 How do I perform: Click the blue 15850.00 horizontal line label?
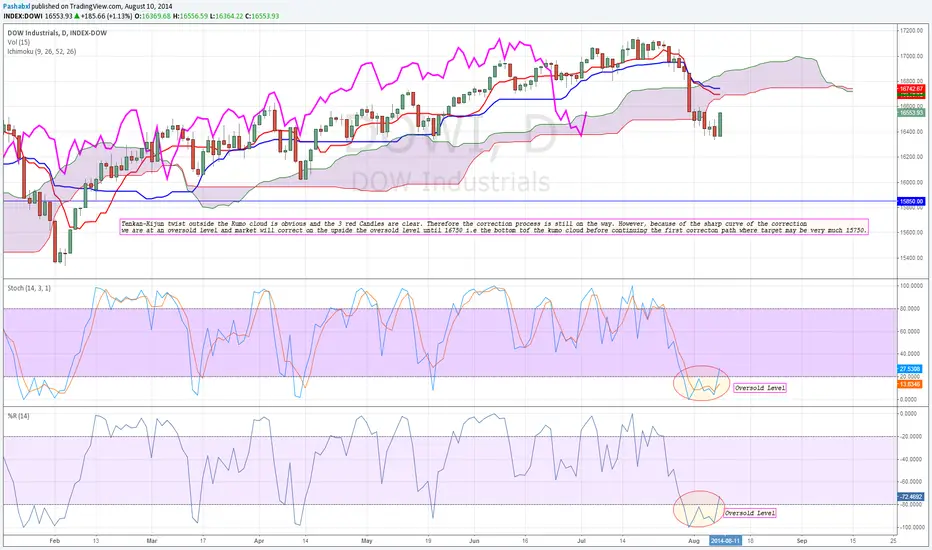point(911,202)
